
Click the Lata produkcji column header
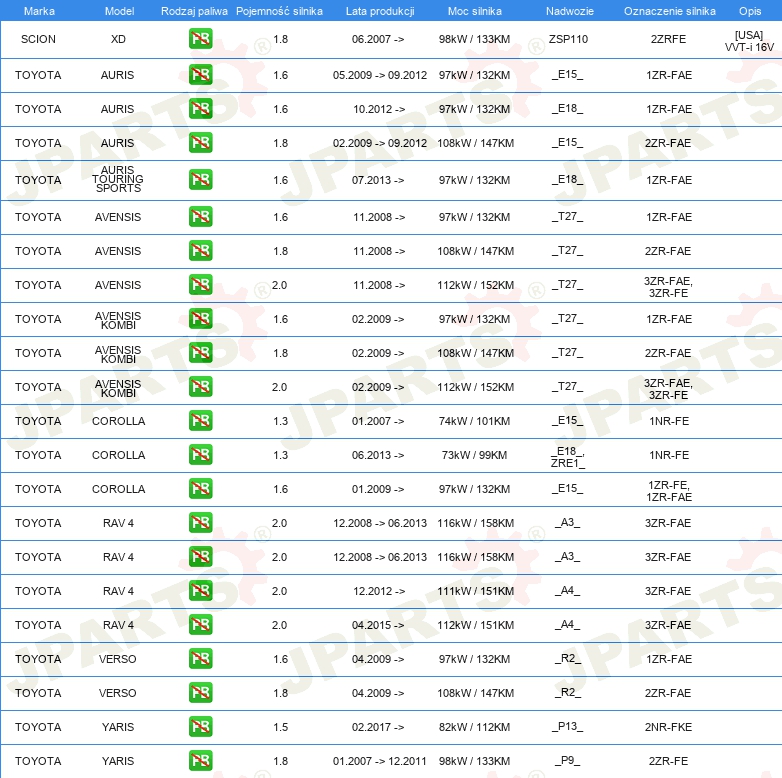tap(380, 11)
